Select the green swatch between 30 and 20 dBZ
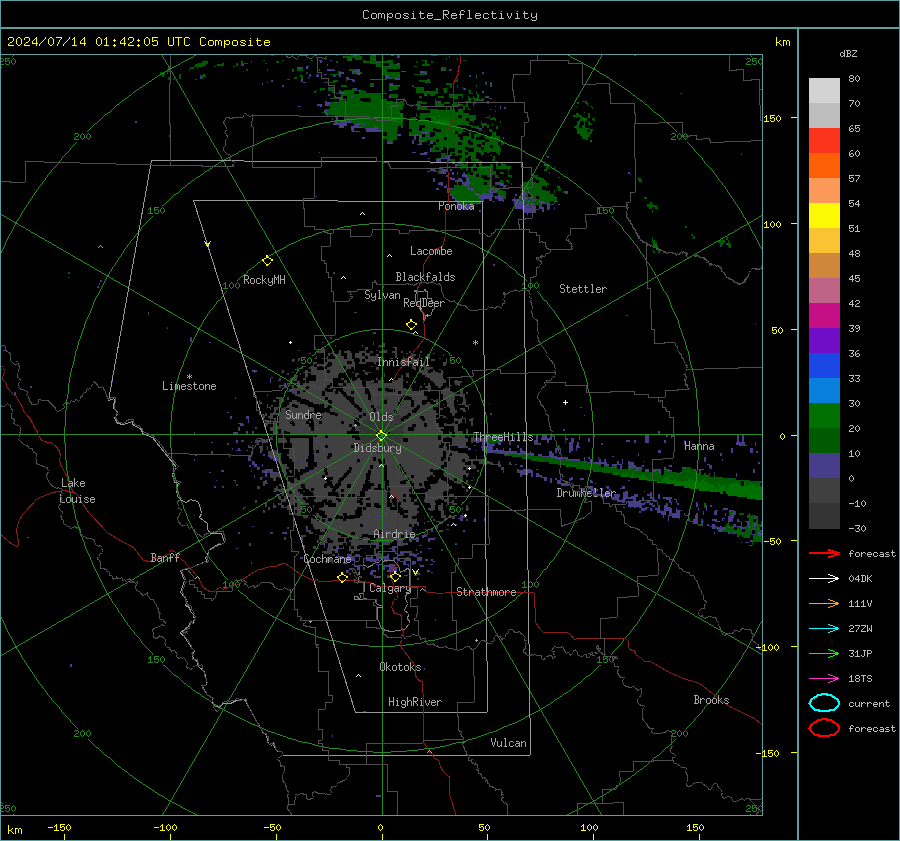This screenshot has width=900, height=841. point(824,416)
